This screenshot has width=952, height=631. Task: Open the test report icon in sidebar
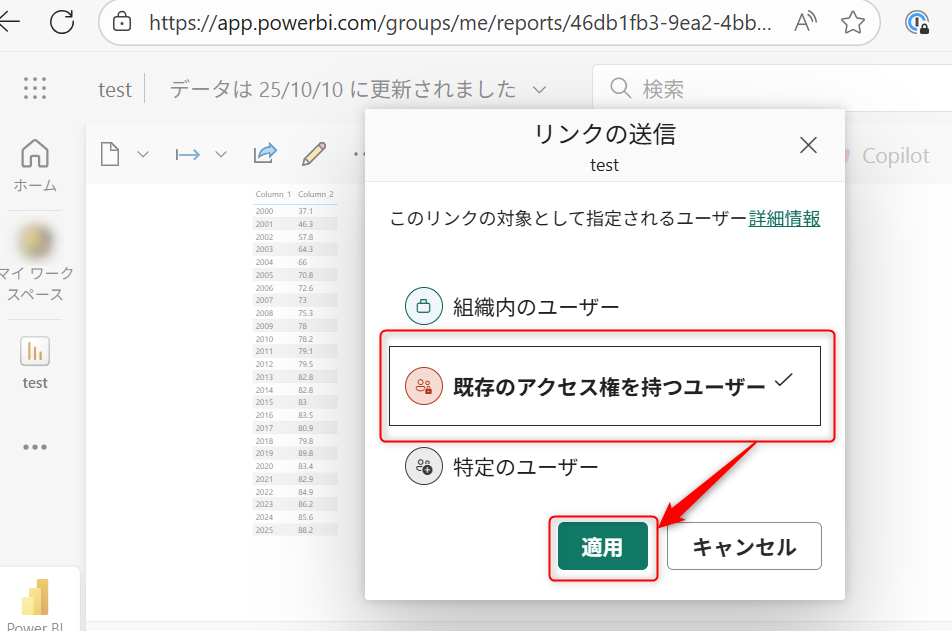[35, 362]
